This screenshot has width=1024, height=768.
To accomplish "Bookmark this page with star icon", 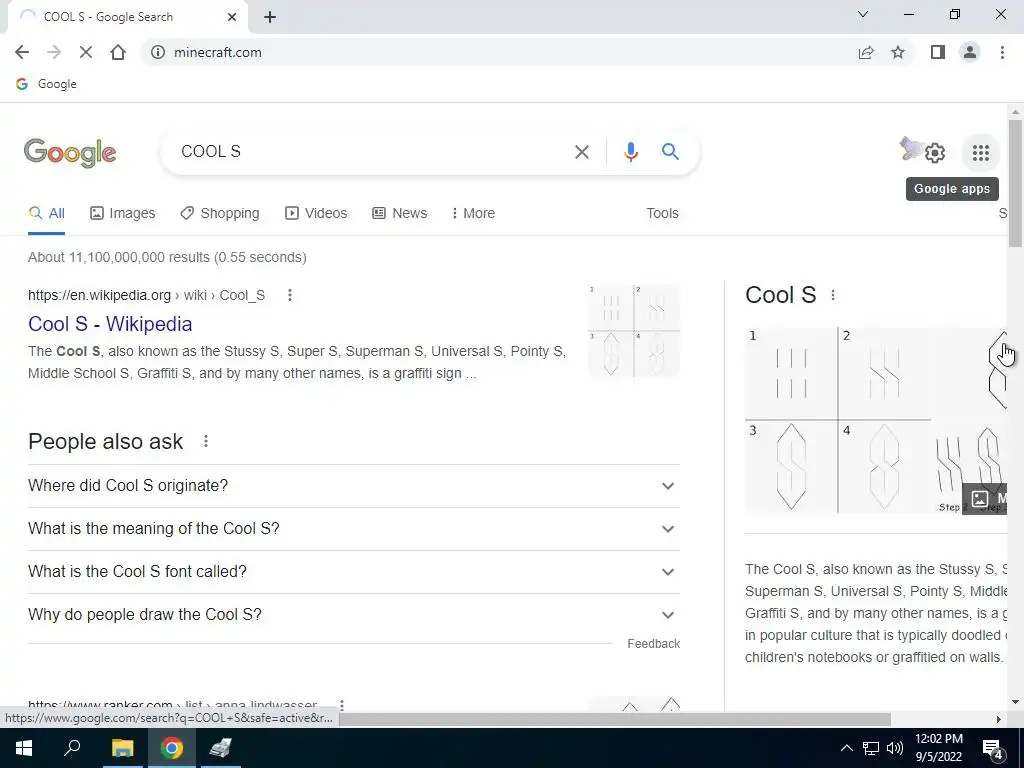I will tap(898, 52).
